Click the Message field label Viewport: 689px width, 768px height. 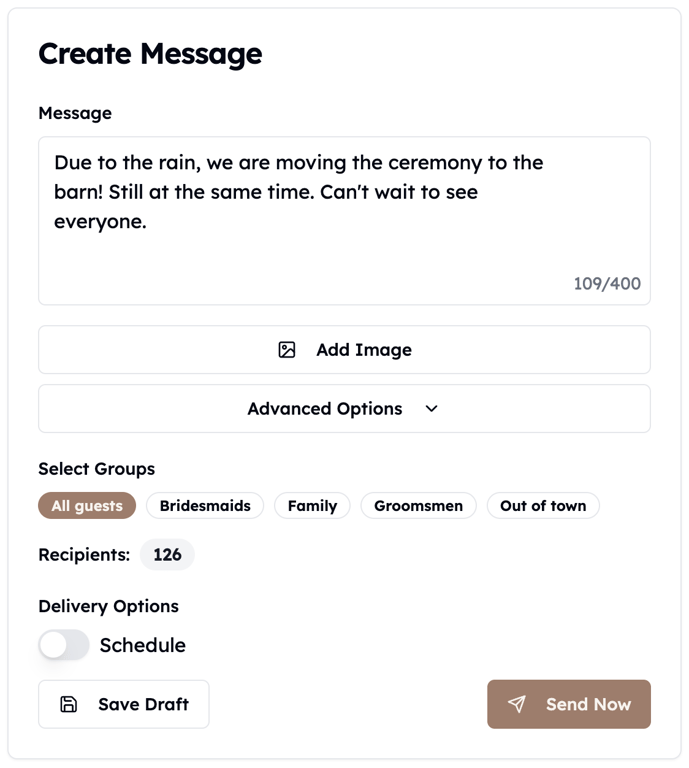click(75, 113)
